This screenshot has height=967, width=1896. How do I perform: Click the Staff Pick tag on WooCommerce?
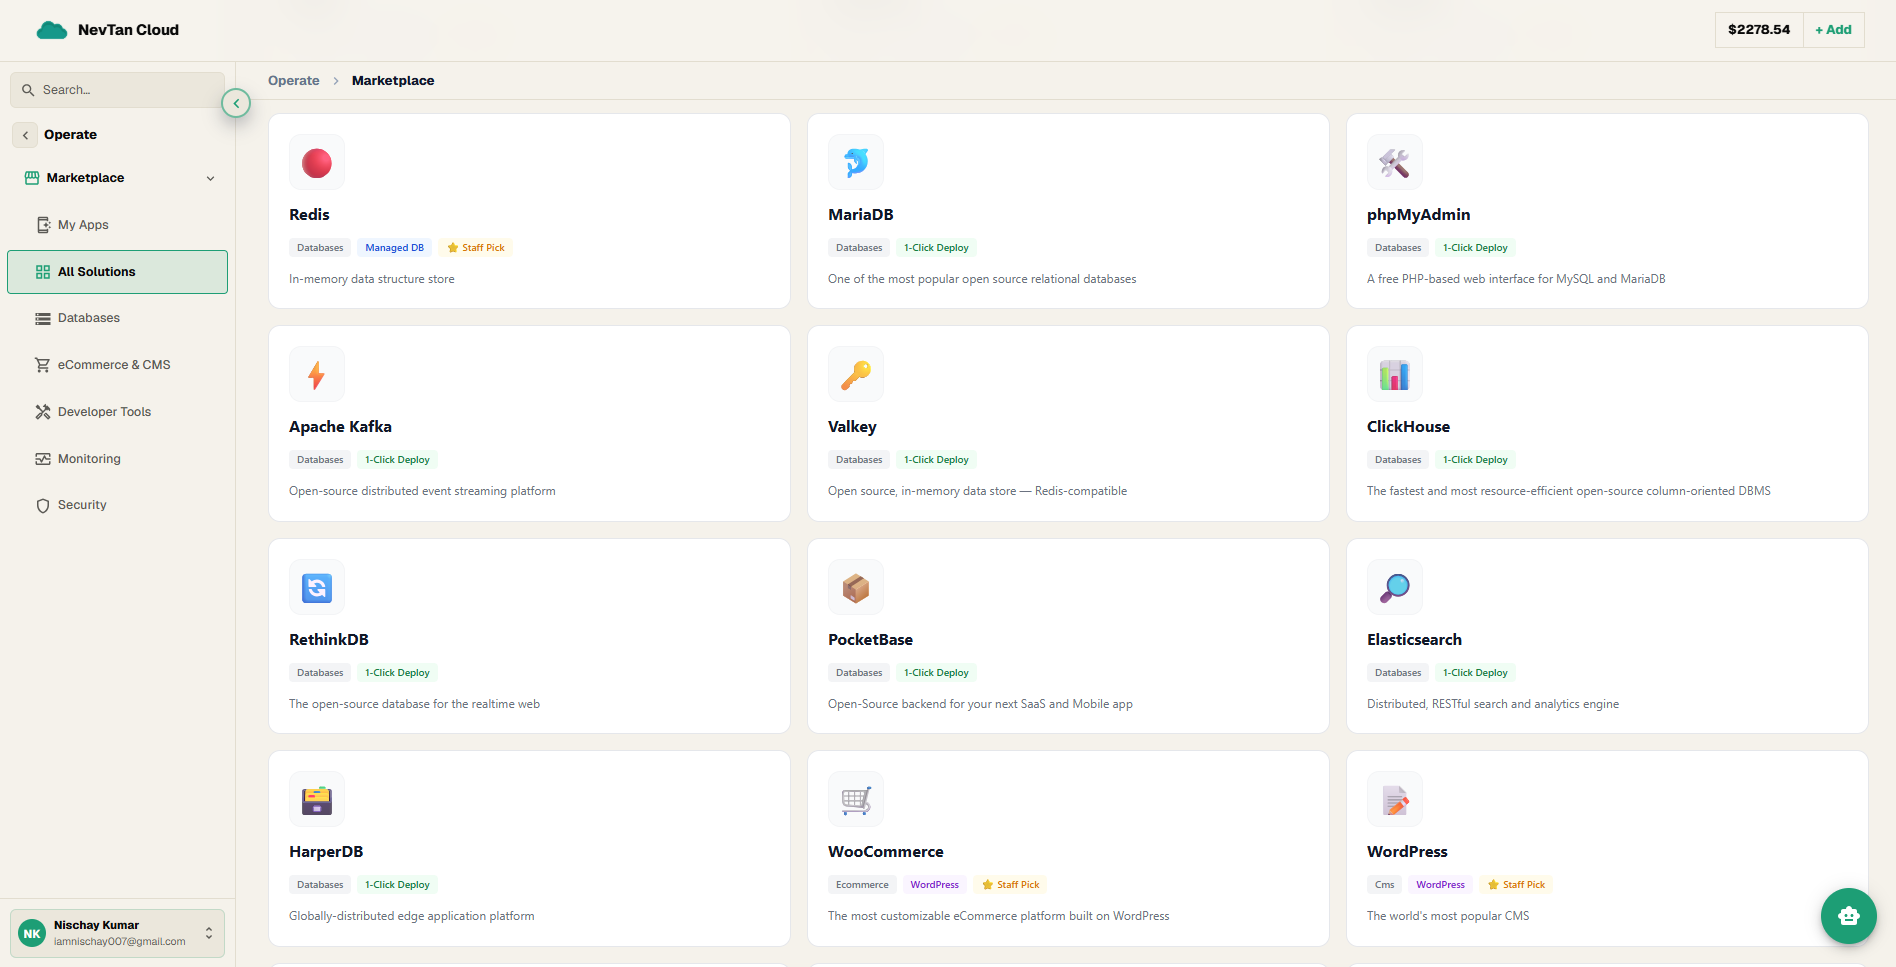click(1010, 885)
